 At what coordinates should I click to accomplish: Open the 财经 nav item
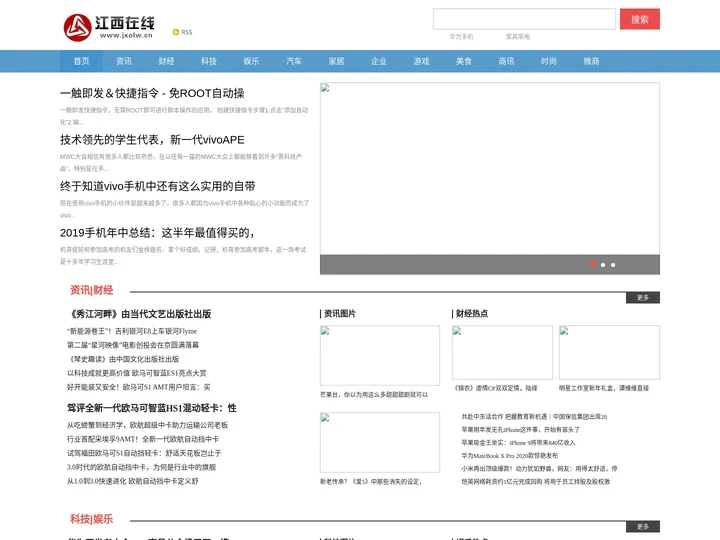pyautogui.click(x=166, y=61)
